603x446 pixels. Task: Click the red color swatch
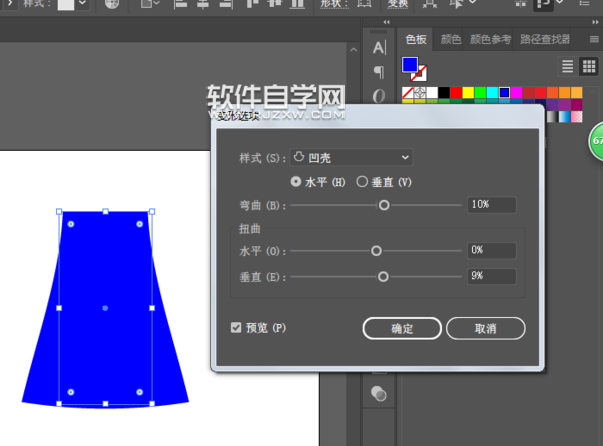pos(456,93)
